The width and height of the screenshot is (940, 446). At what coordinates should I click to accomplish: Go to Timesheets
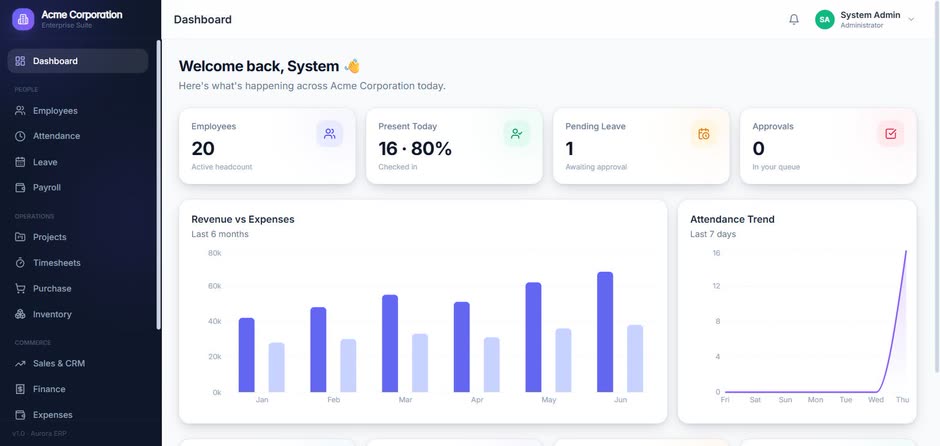pyautogui.click(x=78, y=263)
